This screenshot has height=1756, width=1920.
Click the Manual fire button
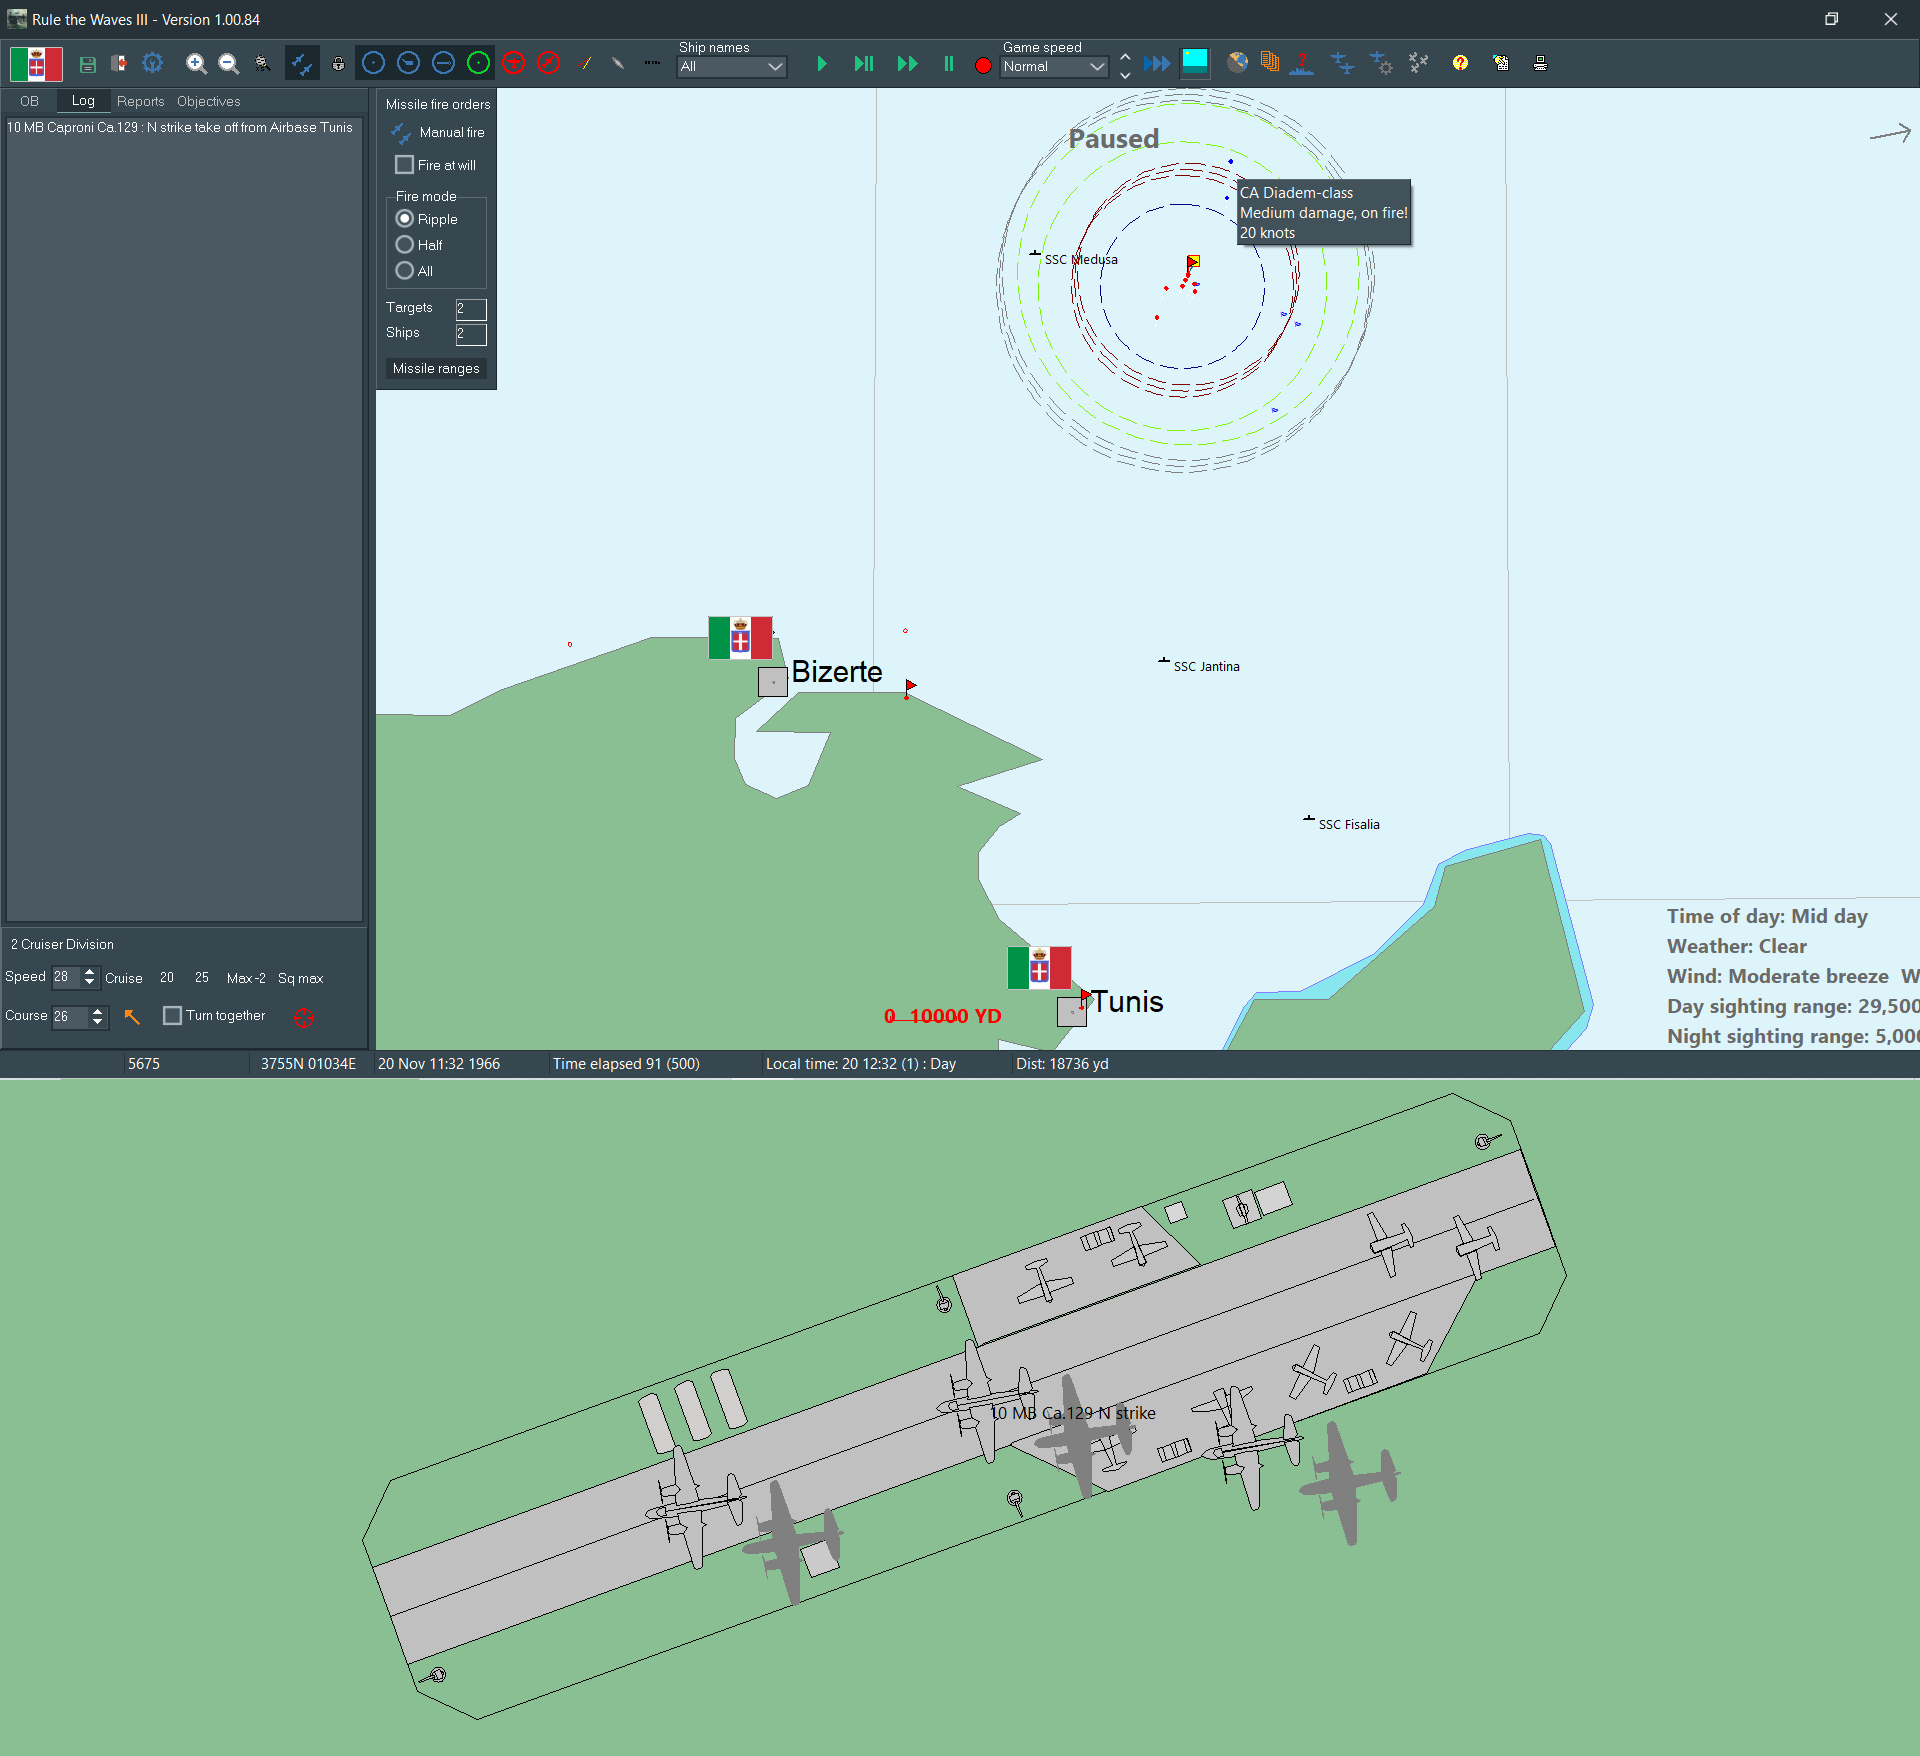click(437, 132)
